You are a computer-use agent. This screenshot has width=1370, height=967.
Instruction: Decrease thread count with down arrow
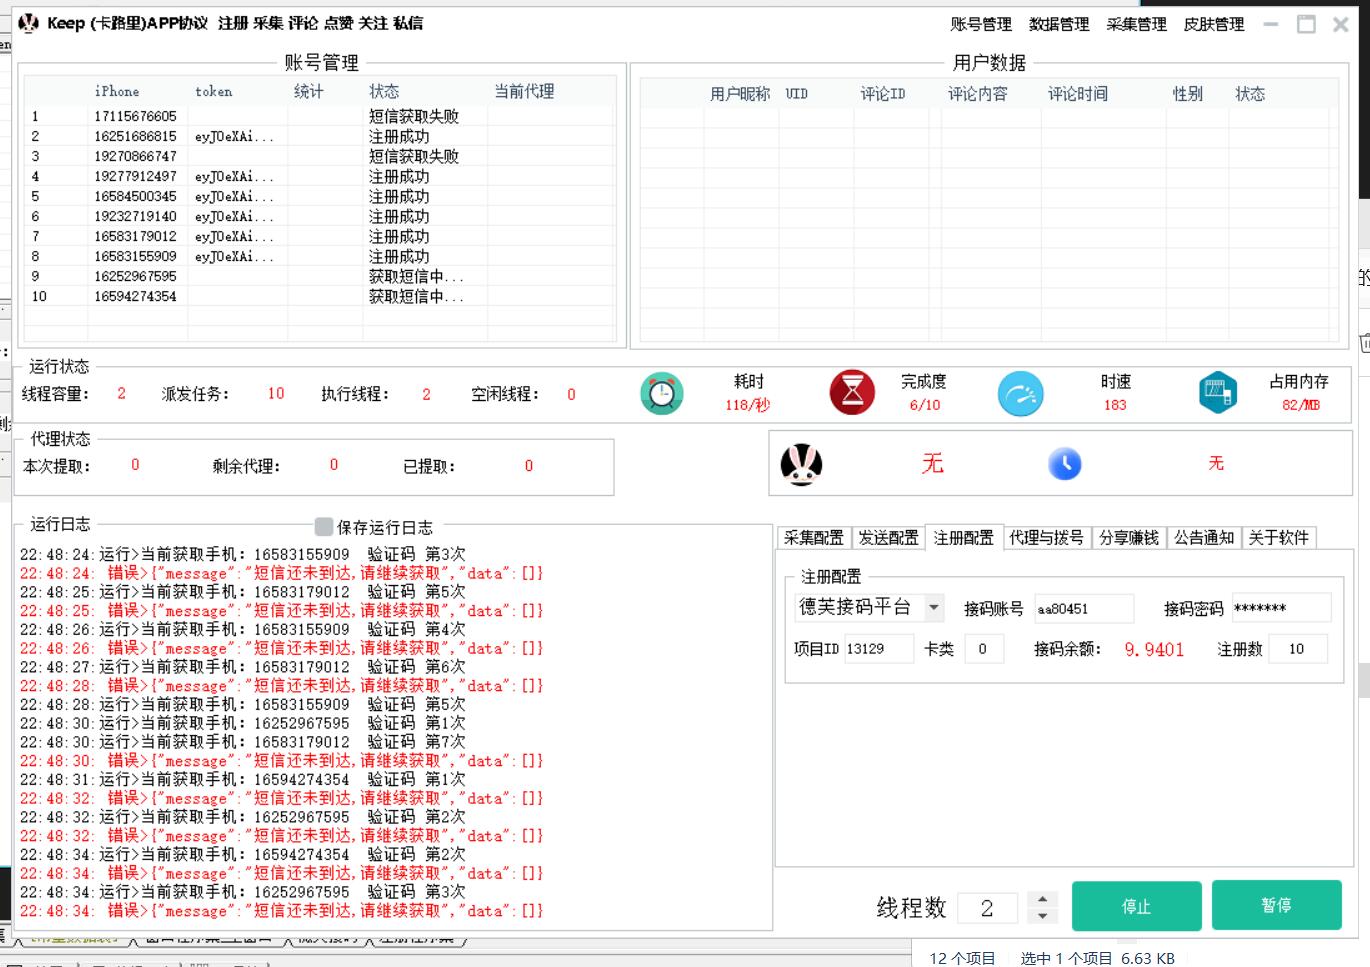click(1043, 916)
